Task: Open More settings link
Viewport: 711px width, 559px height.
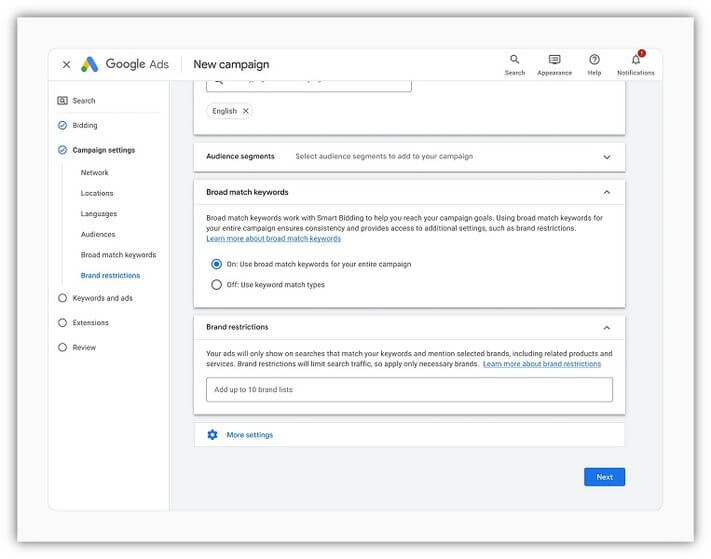Action: [x=250, y=435]
